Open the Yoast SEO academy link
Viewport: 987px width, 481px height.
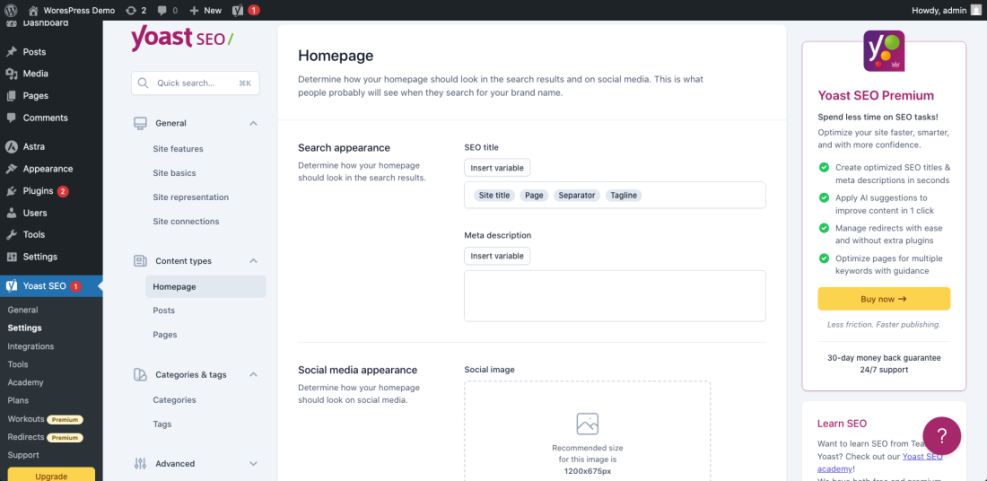click(879, 462)
